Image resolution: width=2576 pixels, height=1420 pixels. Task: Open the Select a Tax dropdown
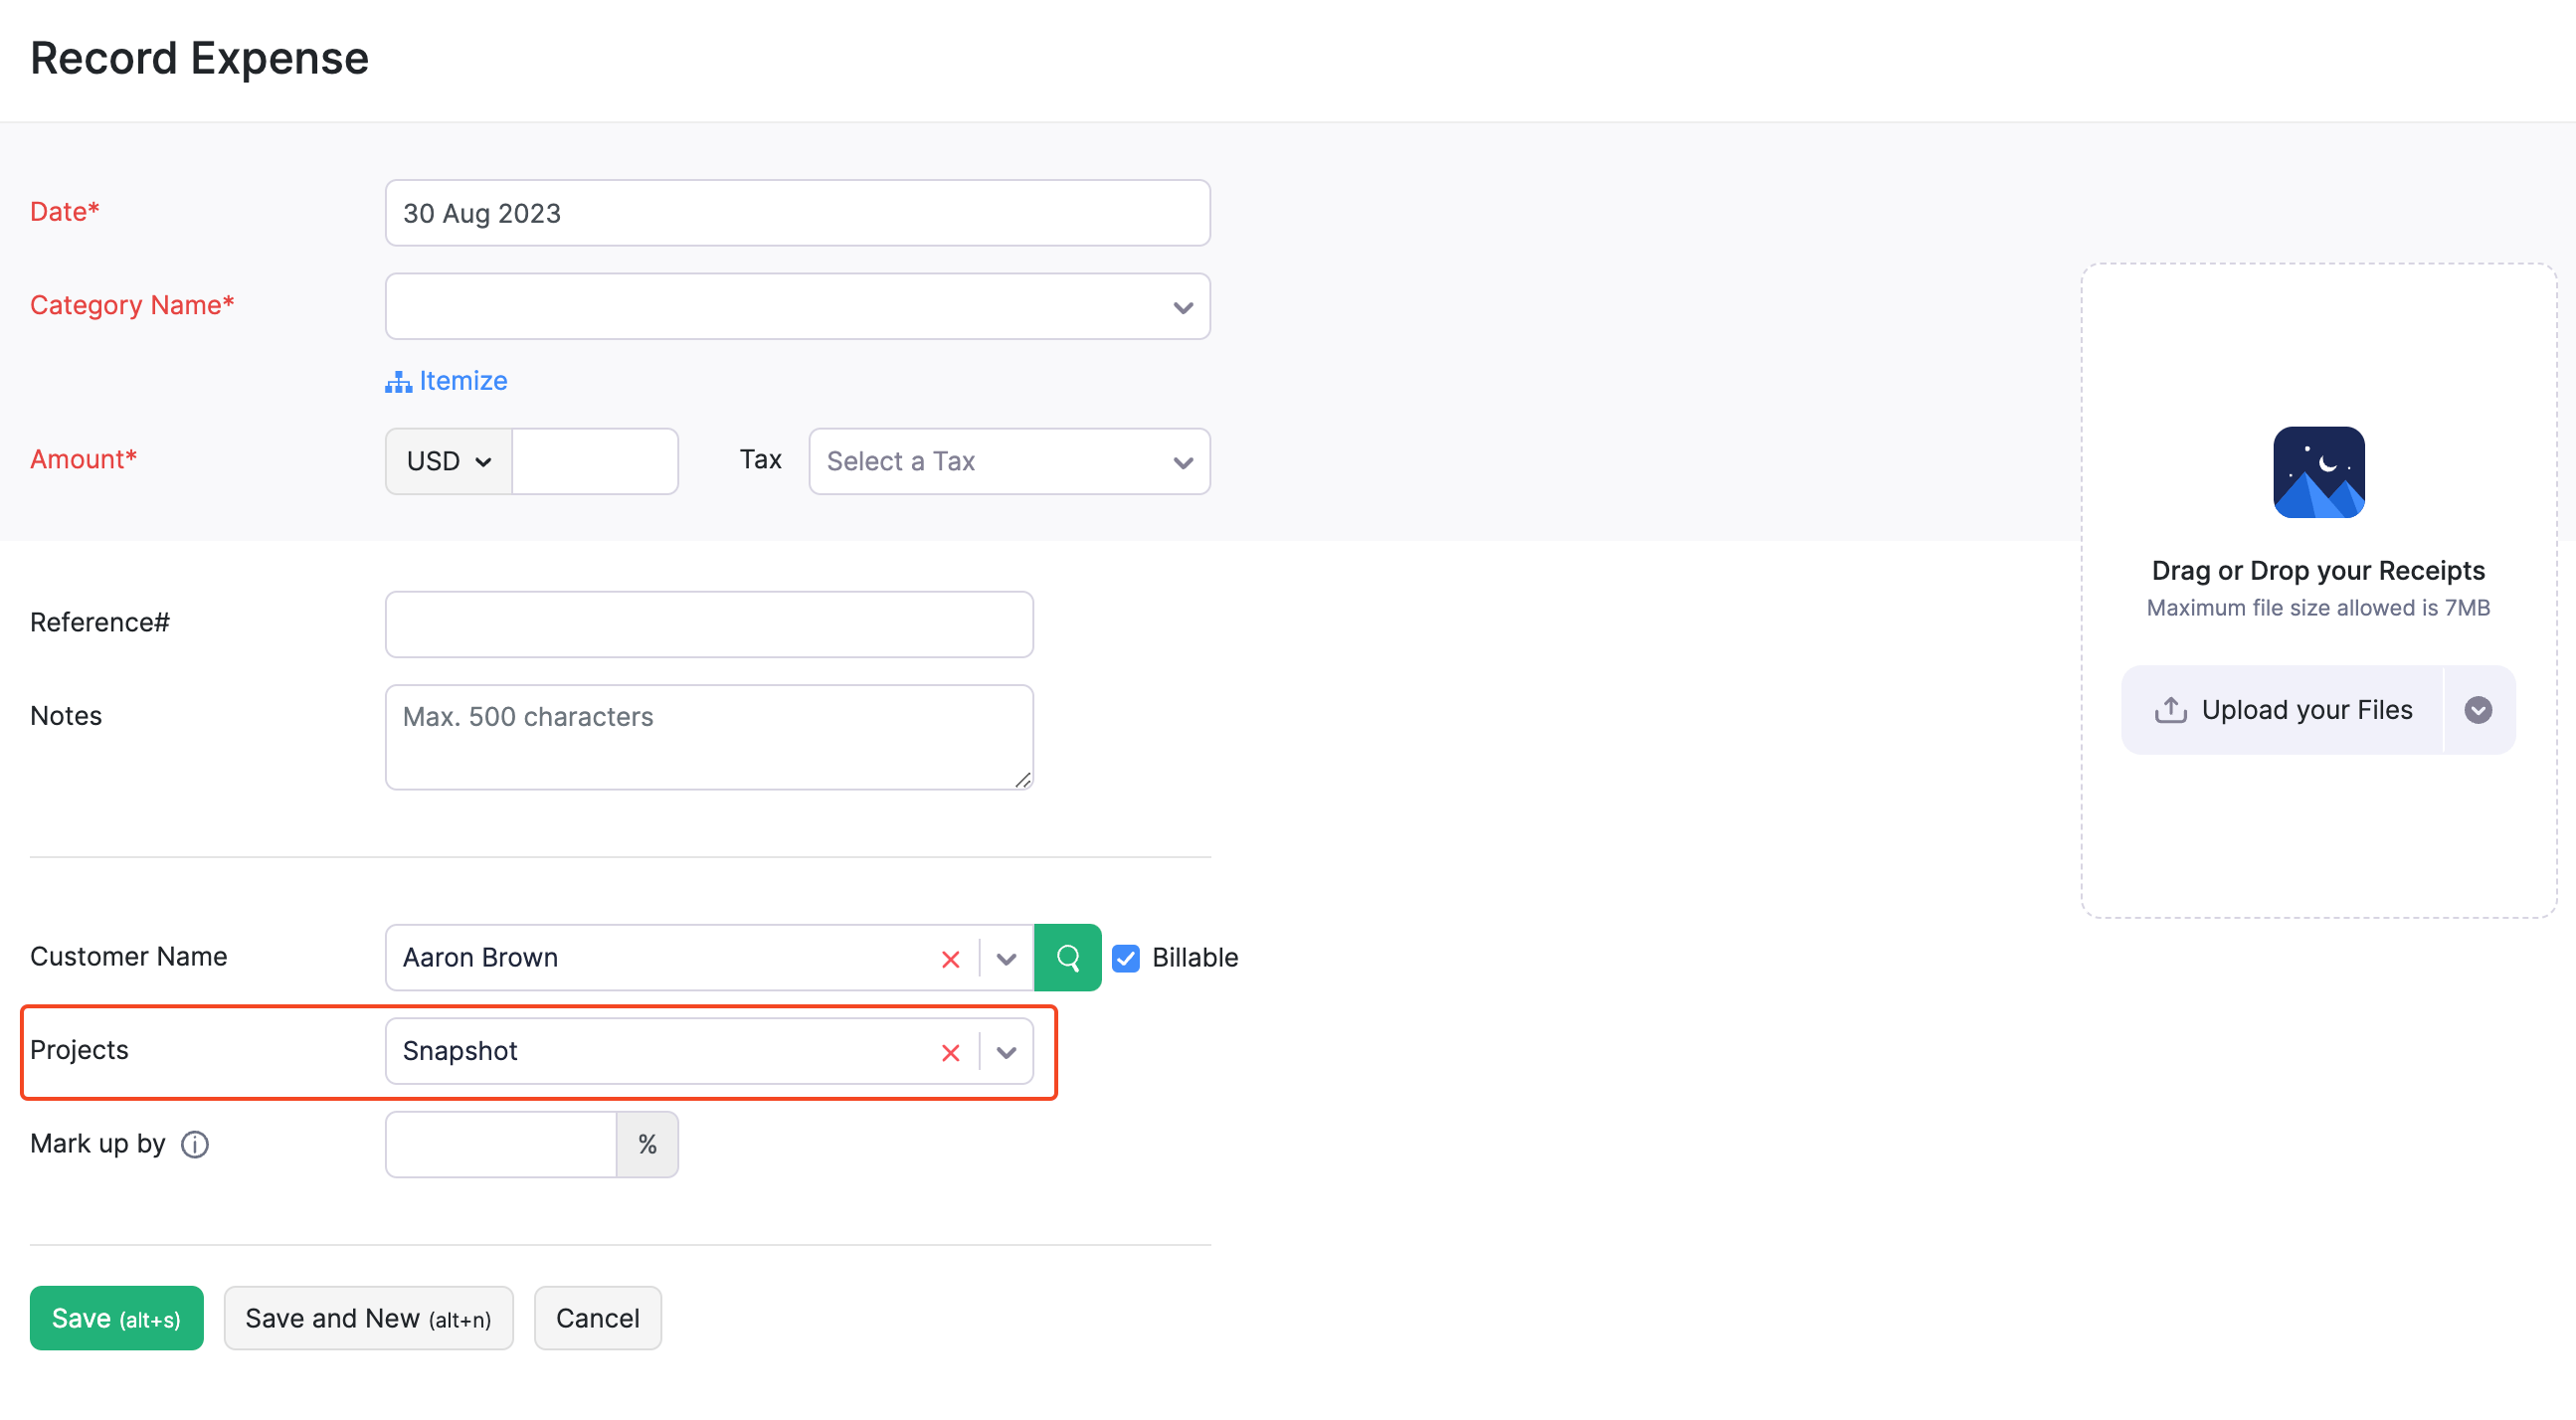tap(1008, 461)
